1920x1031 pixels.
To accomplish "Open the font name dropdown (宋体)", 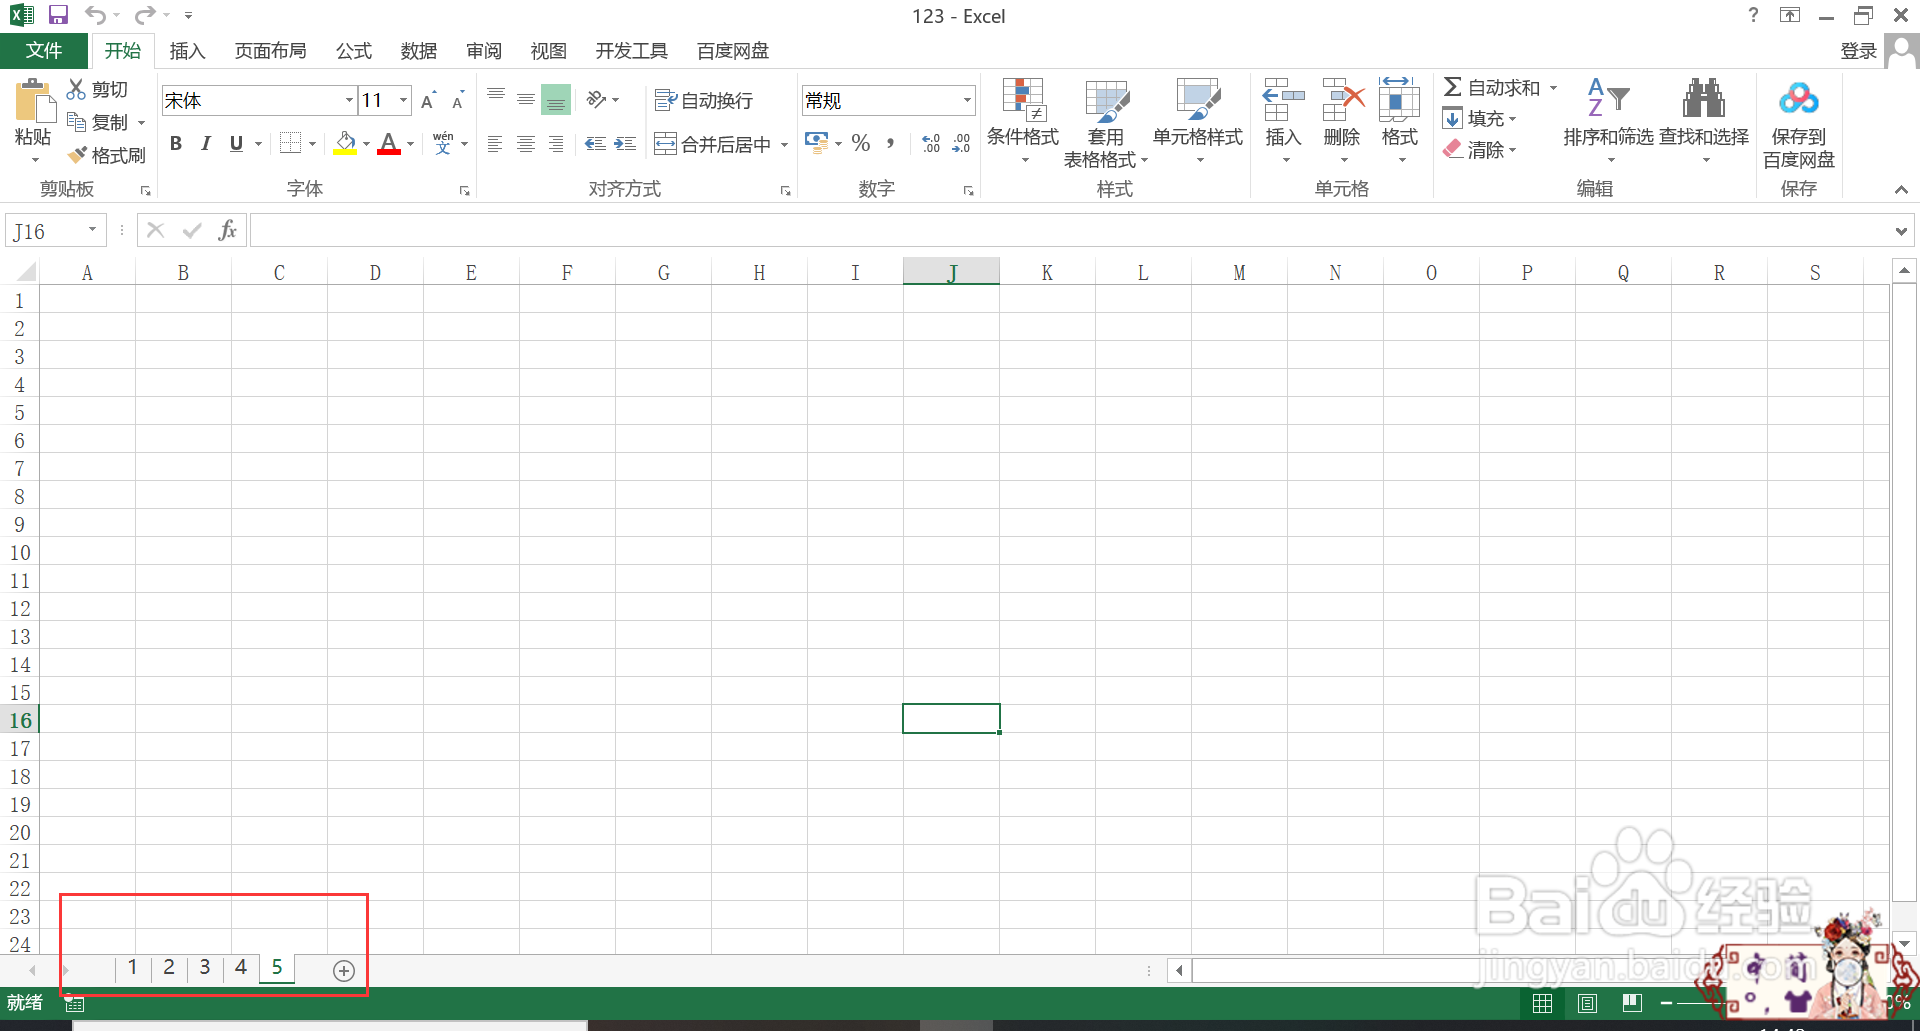I will tap(349, 100).
